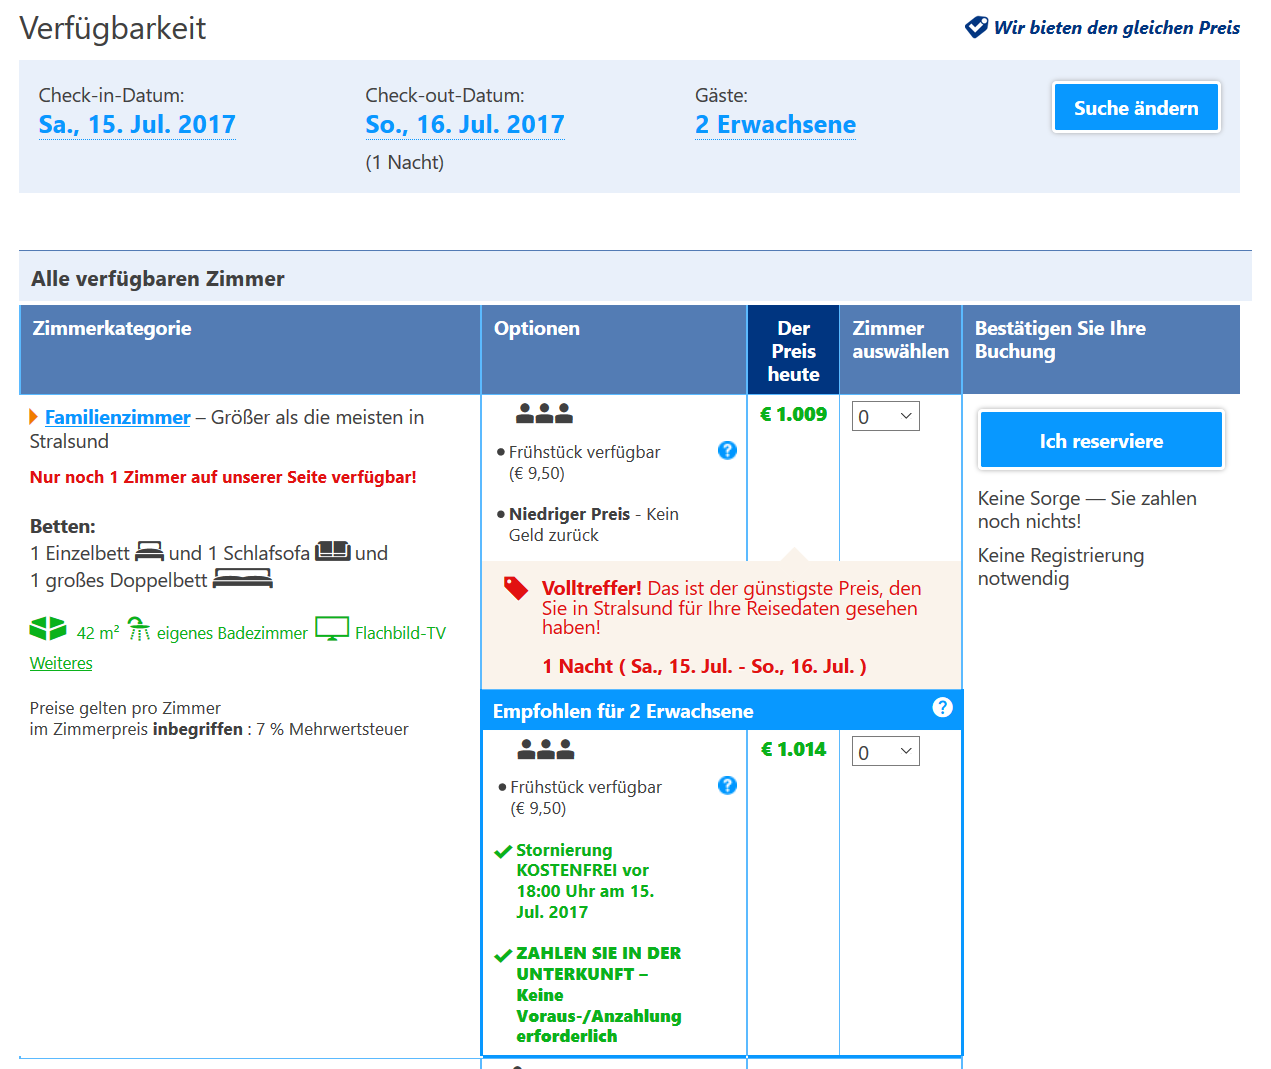
Task: Edit guests by clicking 2 Erwachsene
Action: point(774,123)
